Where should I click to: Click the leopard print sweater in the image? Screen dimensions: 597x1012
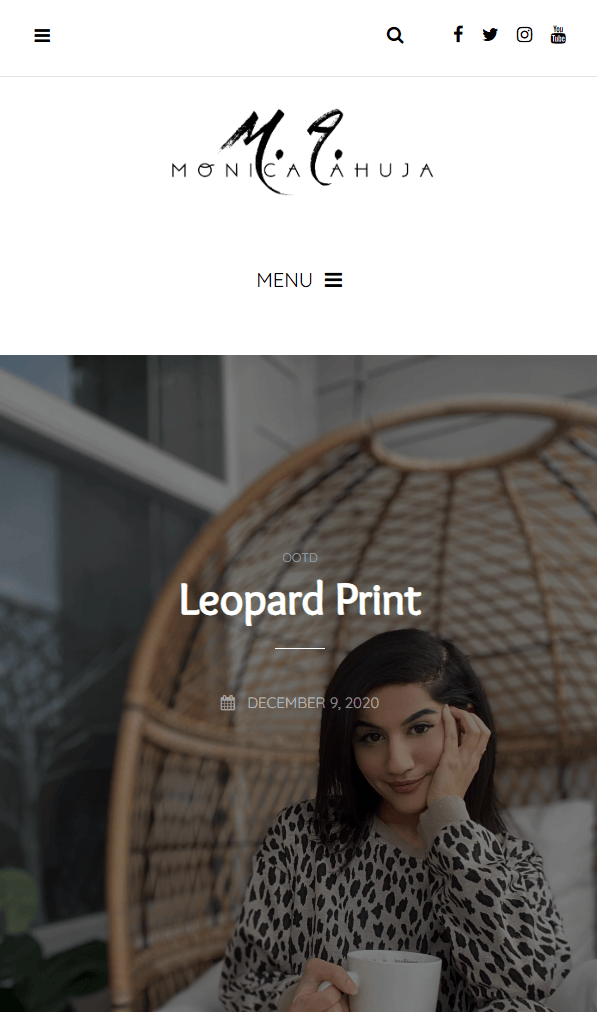tap(400, 904)
